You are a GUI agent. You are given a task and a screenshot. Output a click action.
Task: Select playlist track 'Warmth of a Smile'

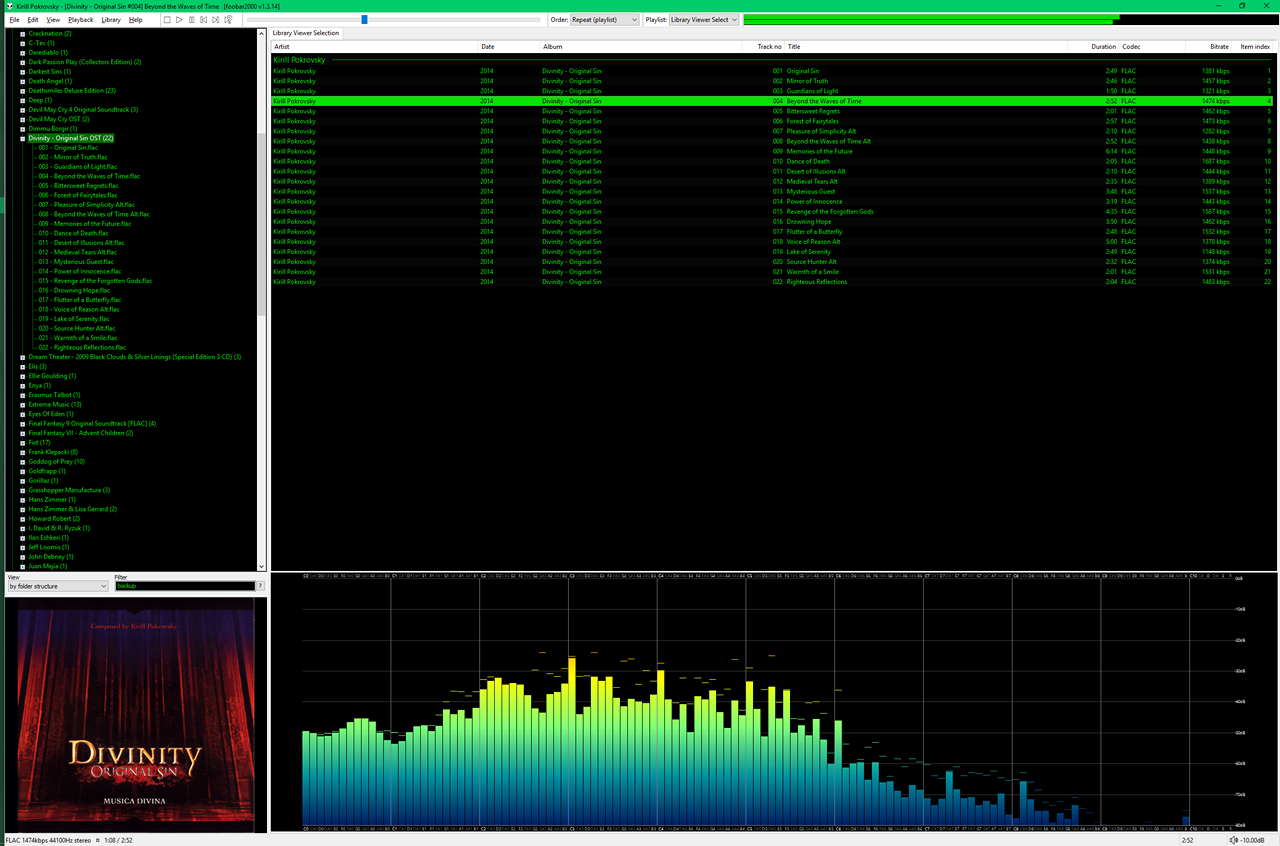(x=771, y=271)
